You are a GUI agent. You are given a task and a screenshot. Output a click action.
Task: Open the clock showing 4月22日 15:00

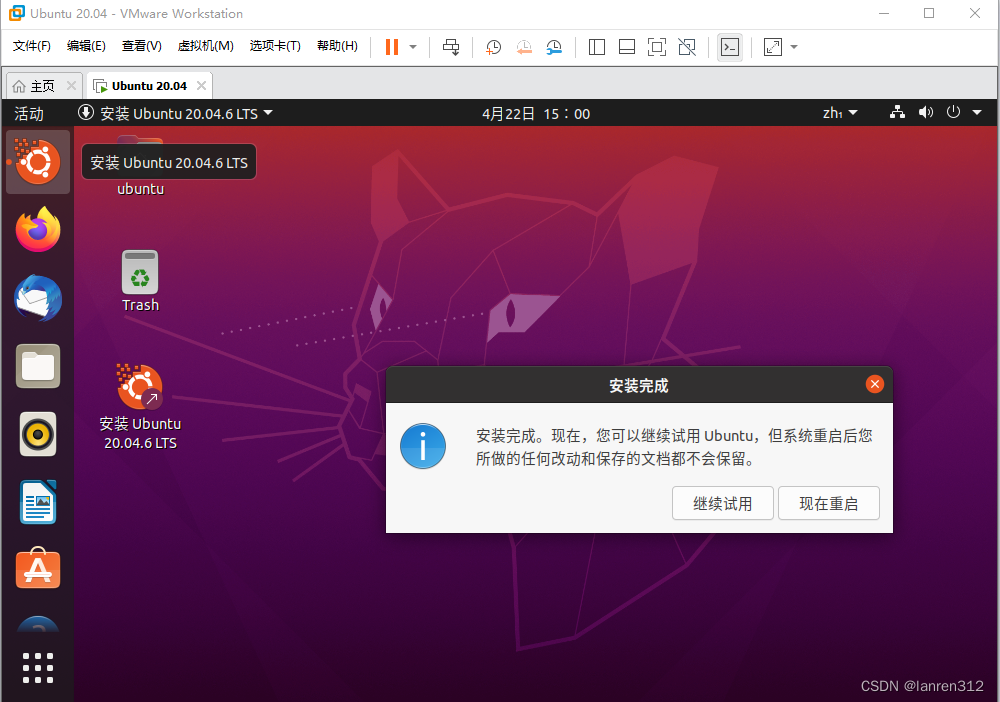point(536,113)
